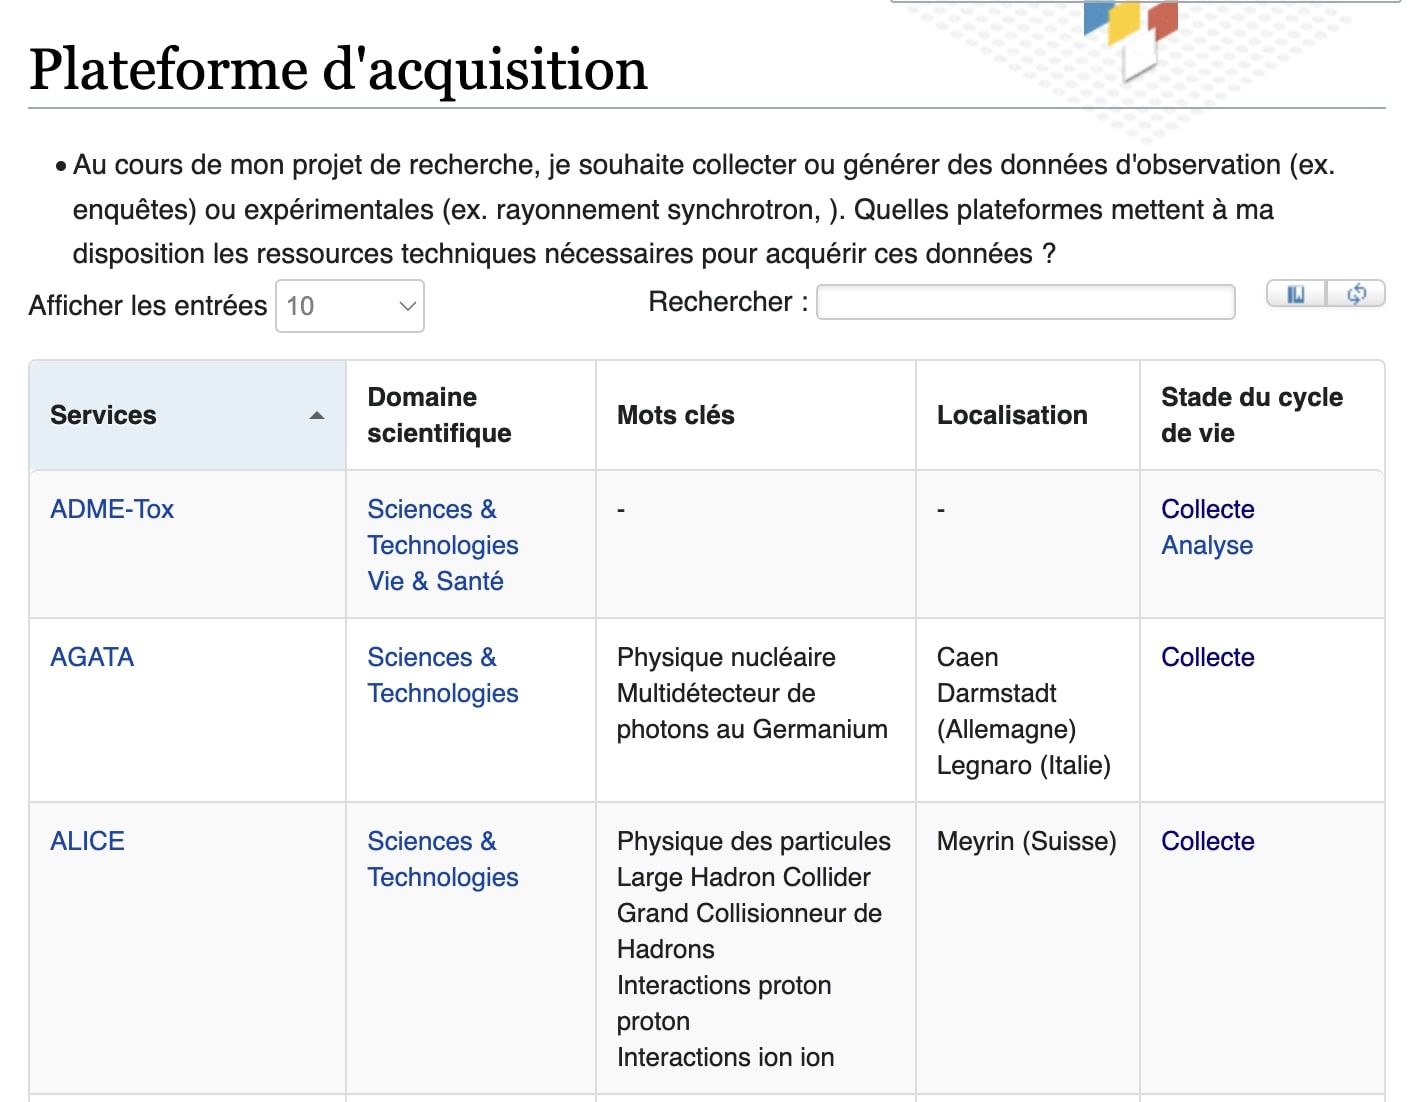
Task: Open the AGATA service page
Action: pos(92,657)
